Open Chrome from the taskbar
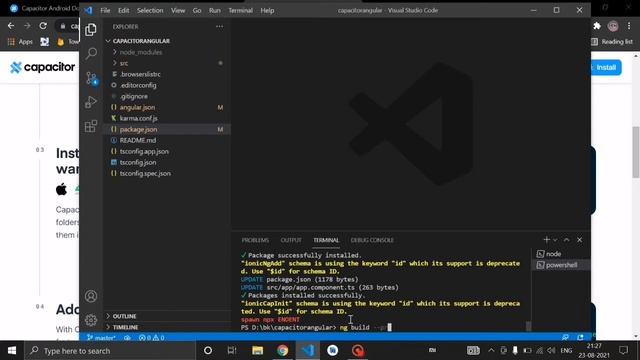This screenshot has height=360, width=640. click(x=282, y=351)
